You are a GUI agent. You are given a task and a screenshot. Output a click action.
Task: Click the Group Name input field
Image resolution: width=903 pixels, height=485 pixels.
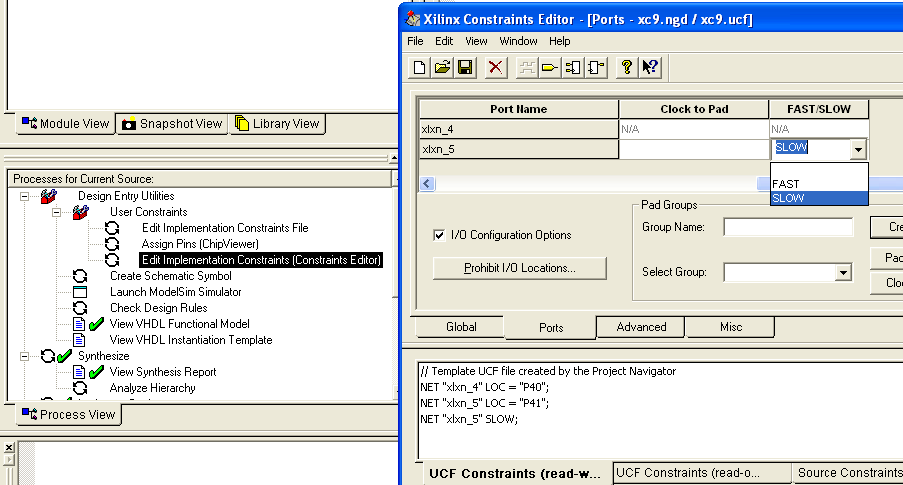click(x=788, y=227)
